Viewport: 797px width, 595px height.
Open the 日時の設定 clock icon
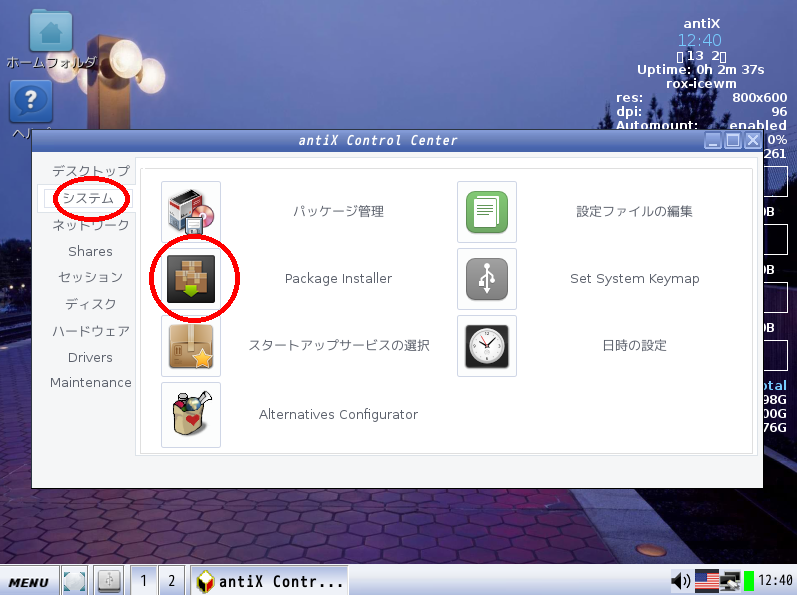(x=487, y=346)
